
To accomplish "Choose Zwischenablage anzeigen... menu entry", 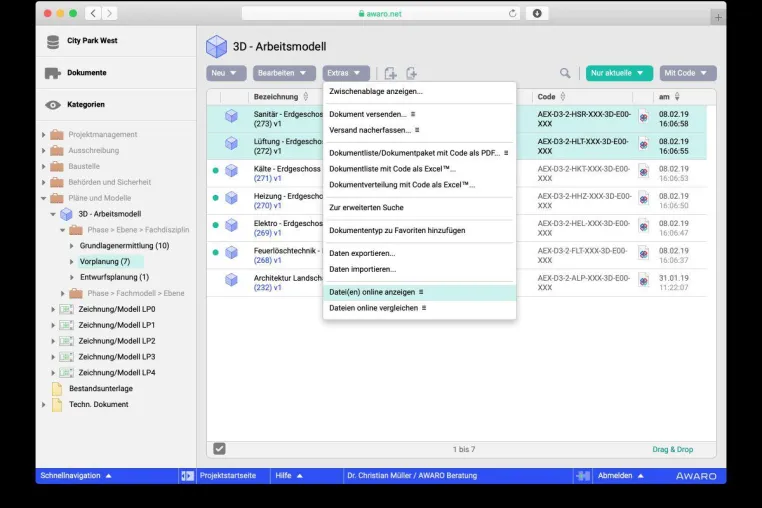I will [419, 91].
